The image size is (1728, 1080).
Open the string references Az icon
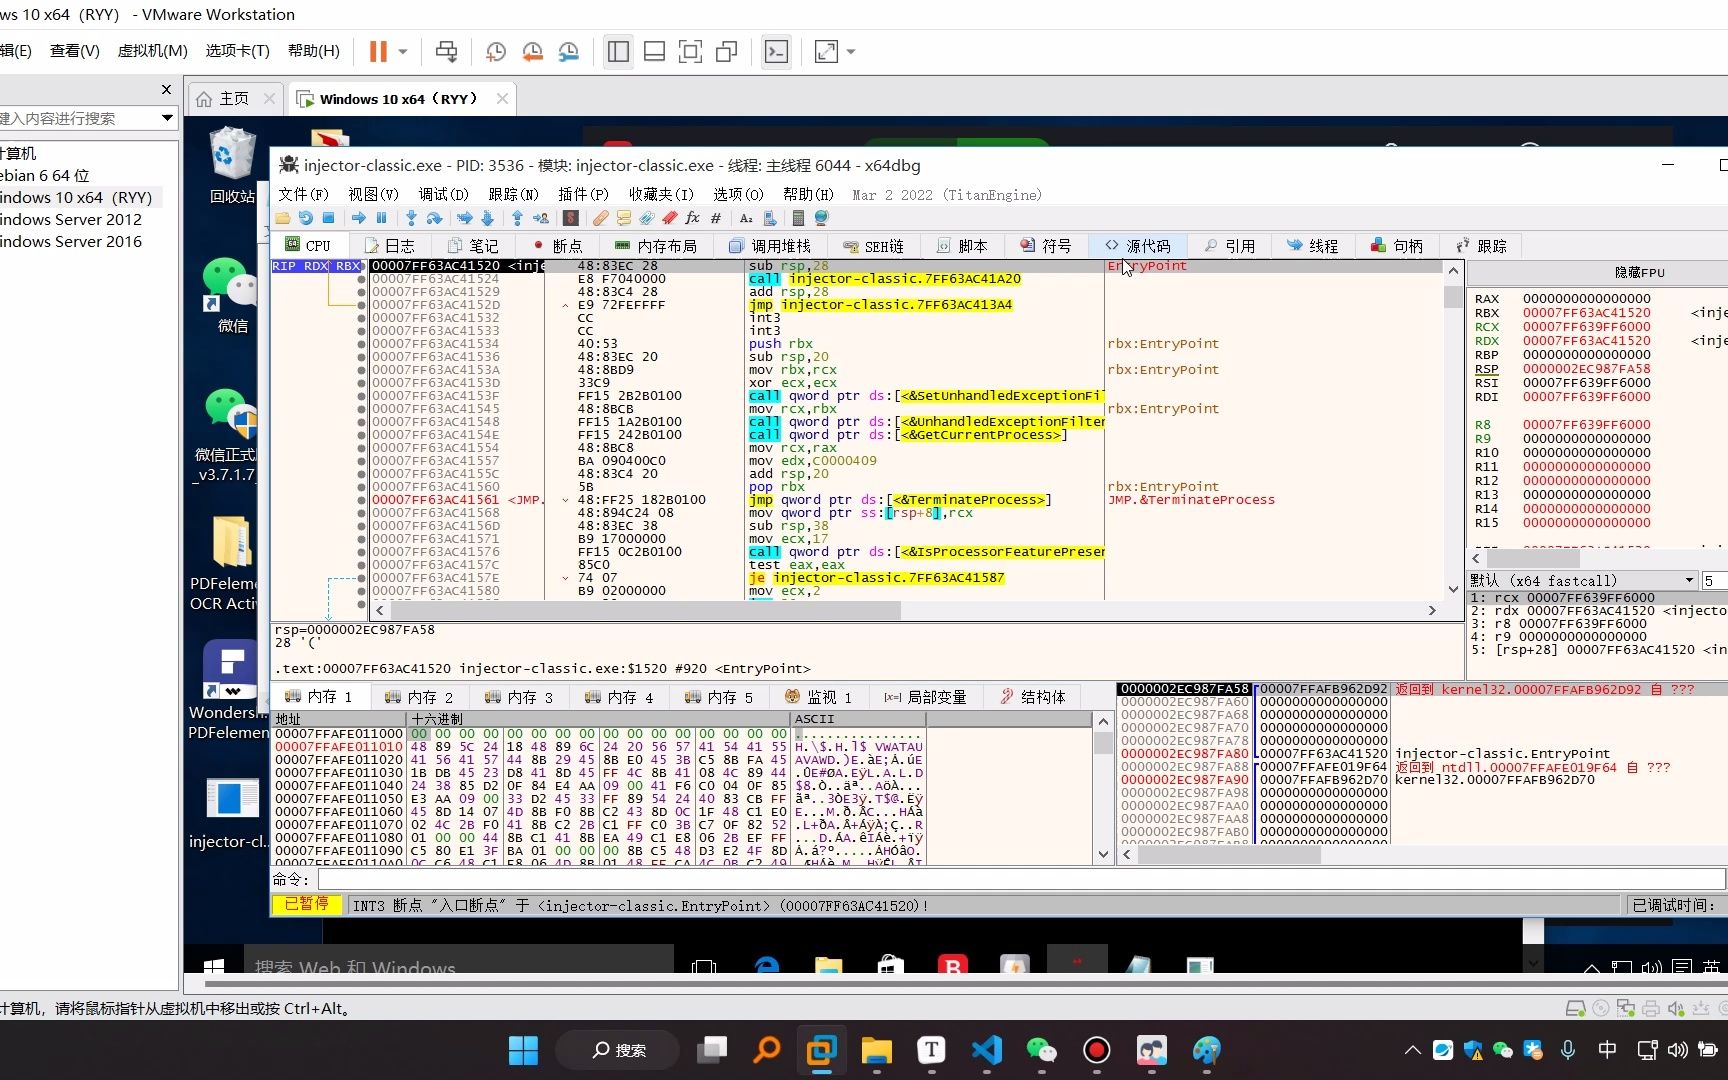pyautogui.click(x=746, y=218)
